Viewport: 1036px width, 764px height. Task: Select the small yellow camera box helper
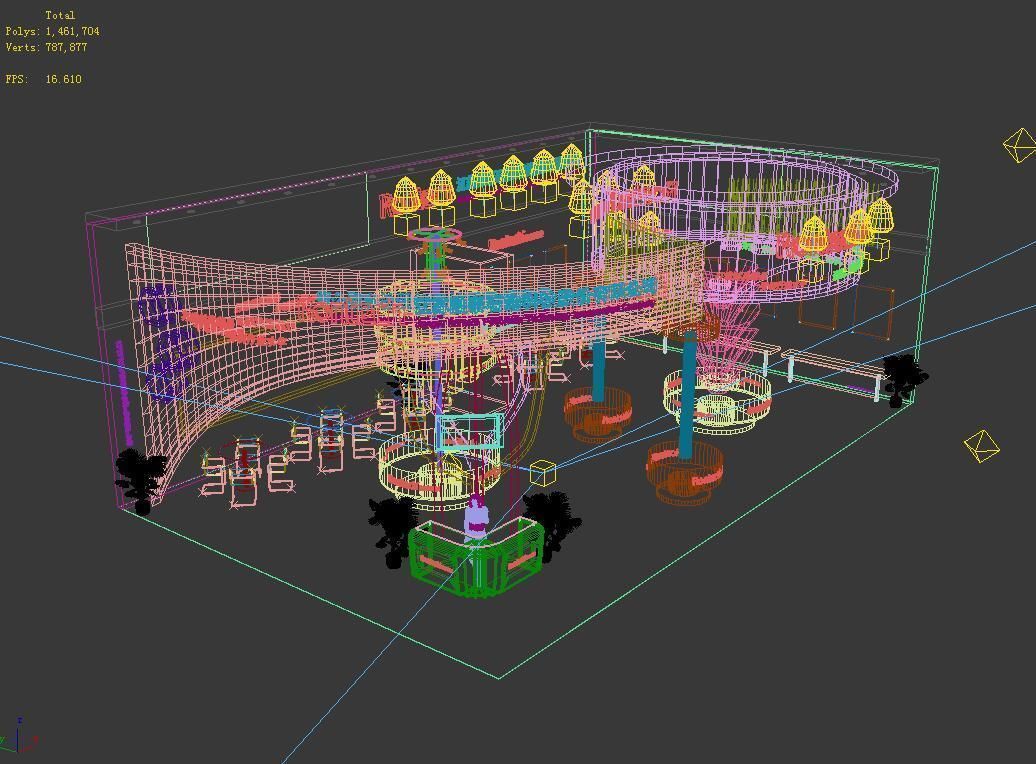[543, 473]
